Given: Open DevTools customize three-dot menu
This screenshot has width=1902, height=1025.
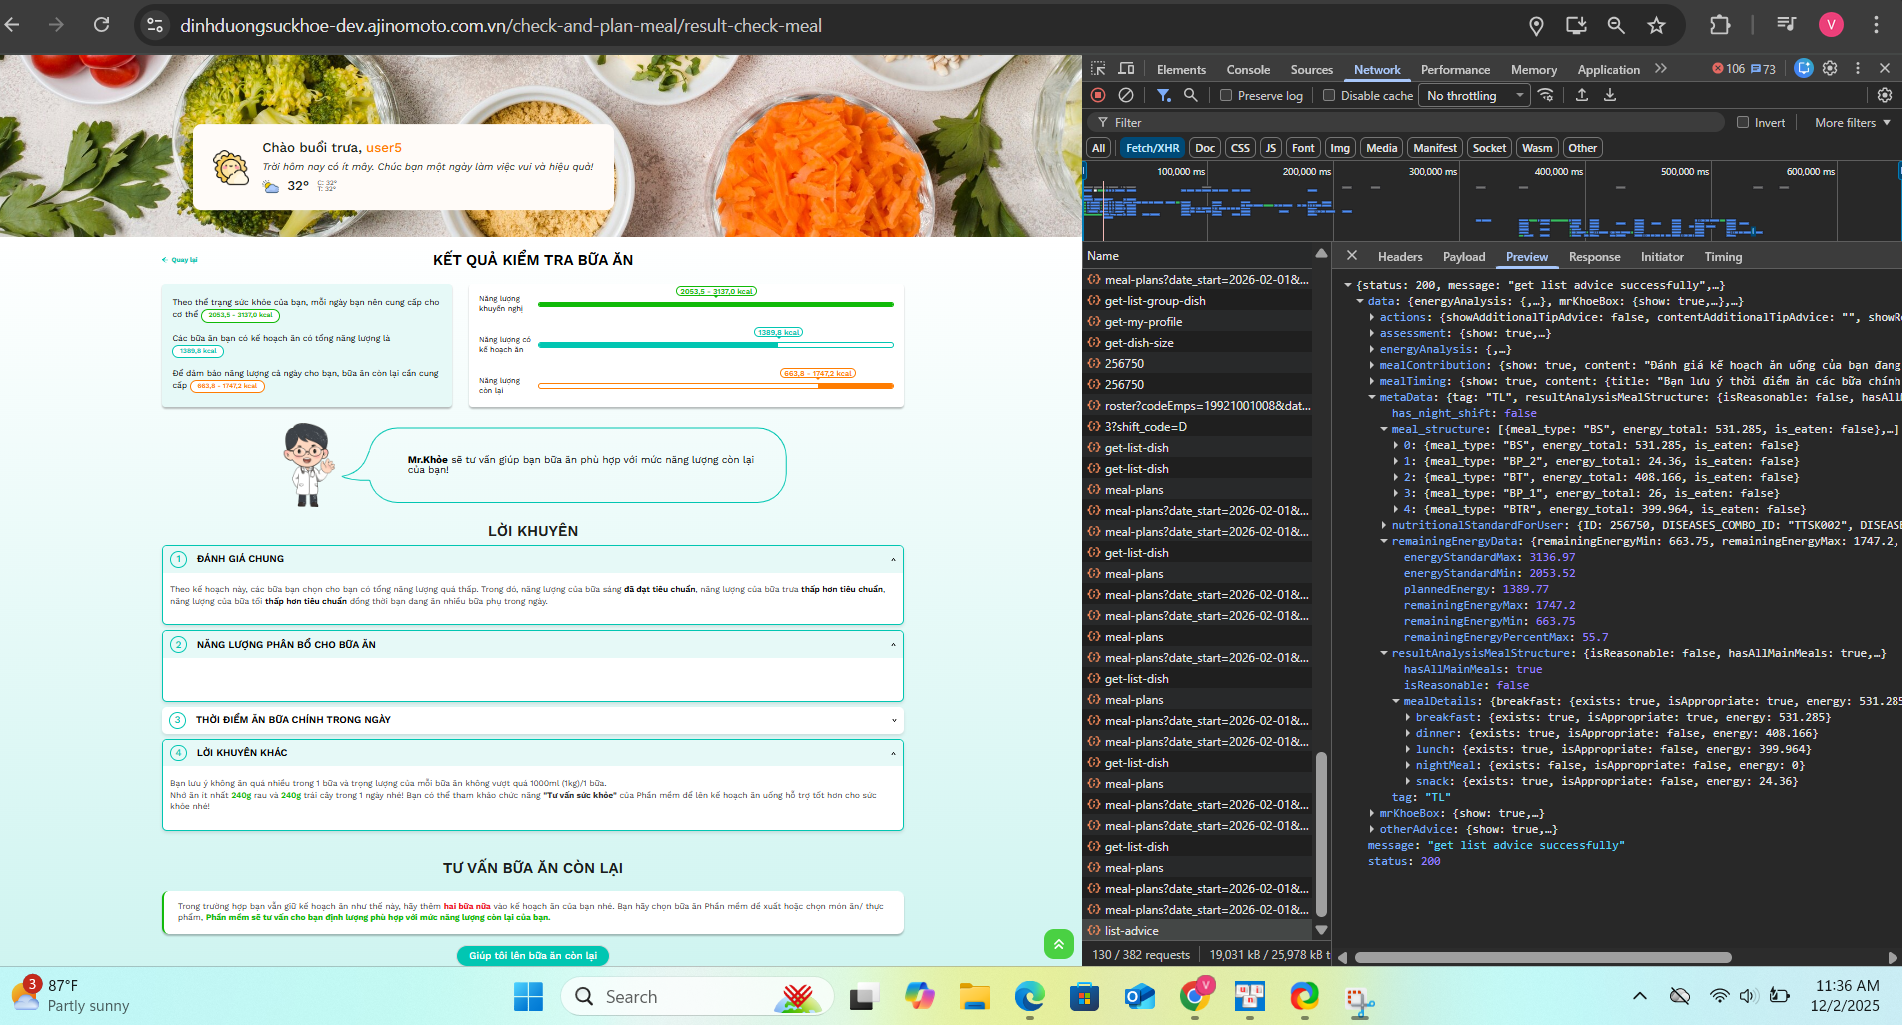Looking at the screenshot, I should [1858, 68].
